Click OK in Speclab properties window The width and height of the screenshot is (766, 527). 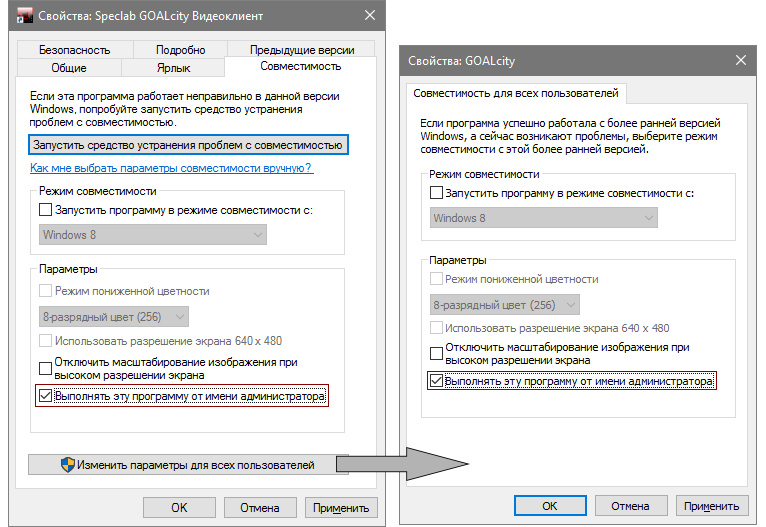[x=179, y=507]
